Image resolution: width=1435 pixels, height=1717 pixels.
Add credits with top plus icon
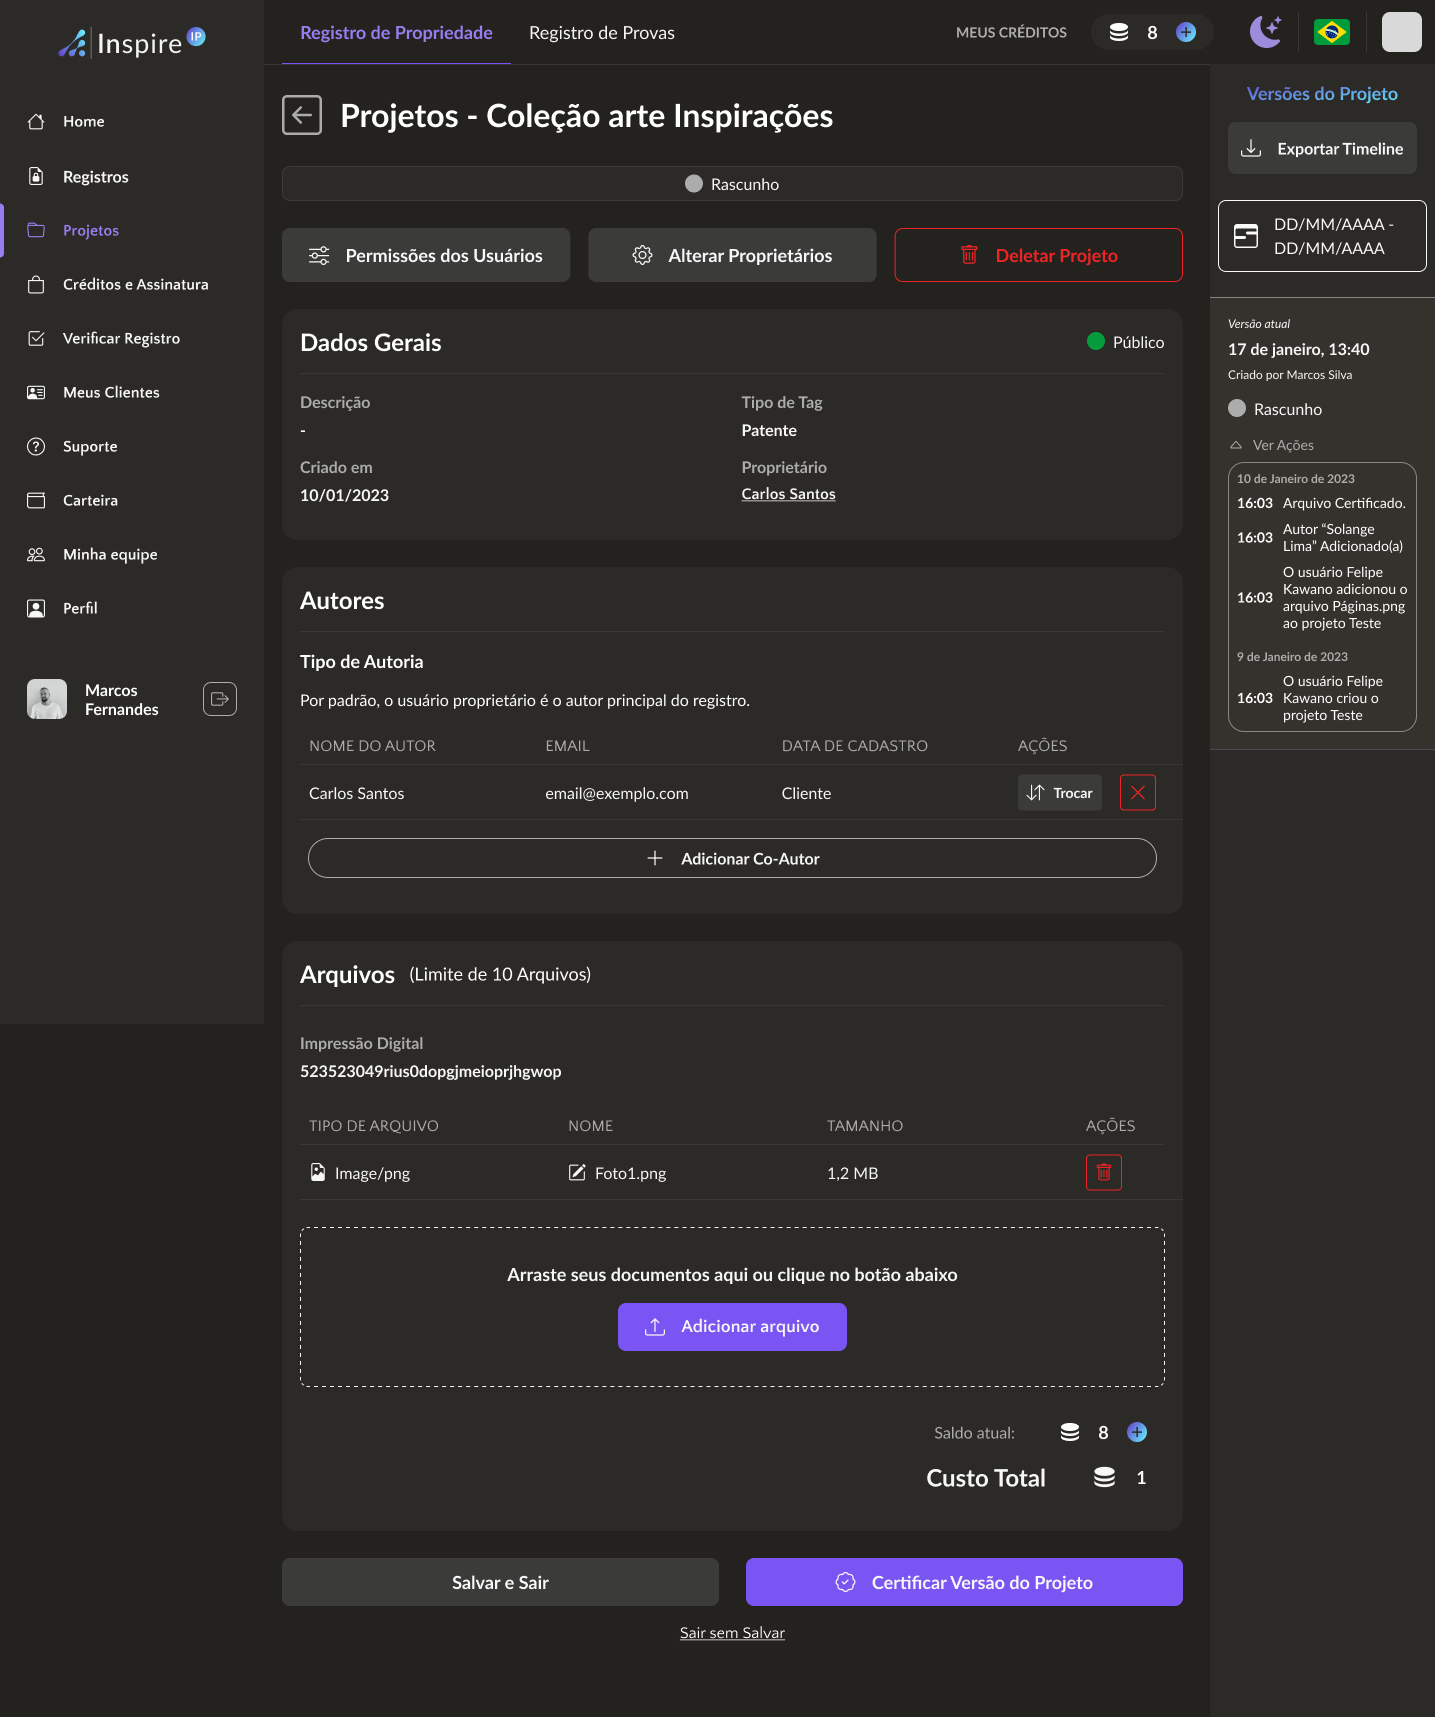coord(1186,32)
